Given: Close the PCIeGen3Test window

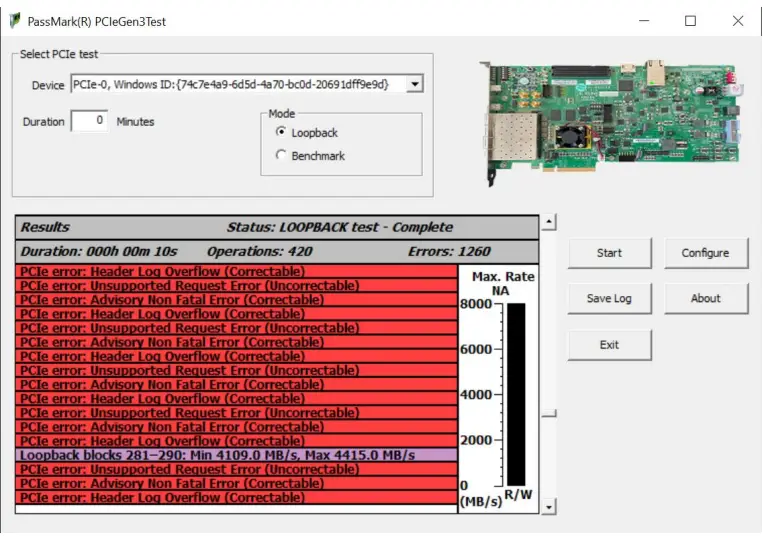Looking at the screenshot, I should pyautogui.click(x=738, y=21).
